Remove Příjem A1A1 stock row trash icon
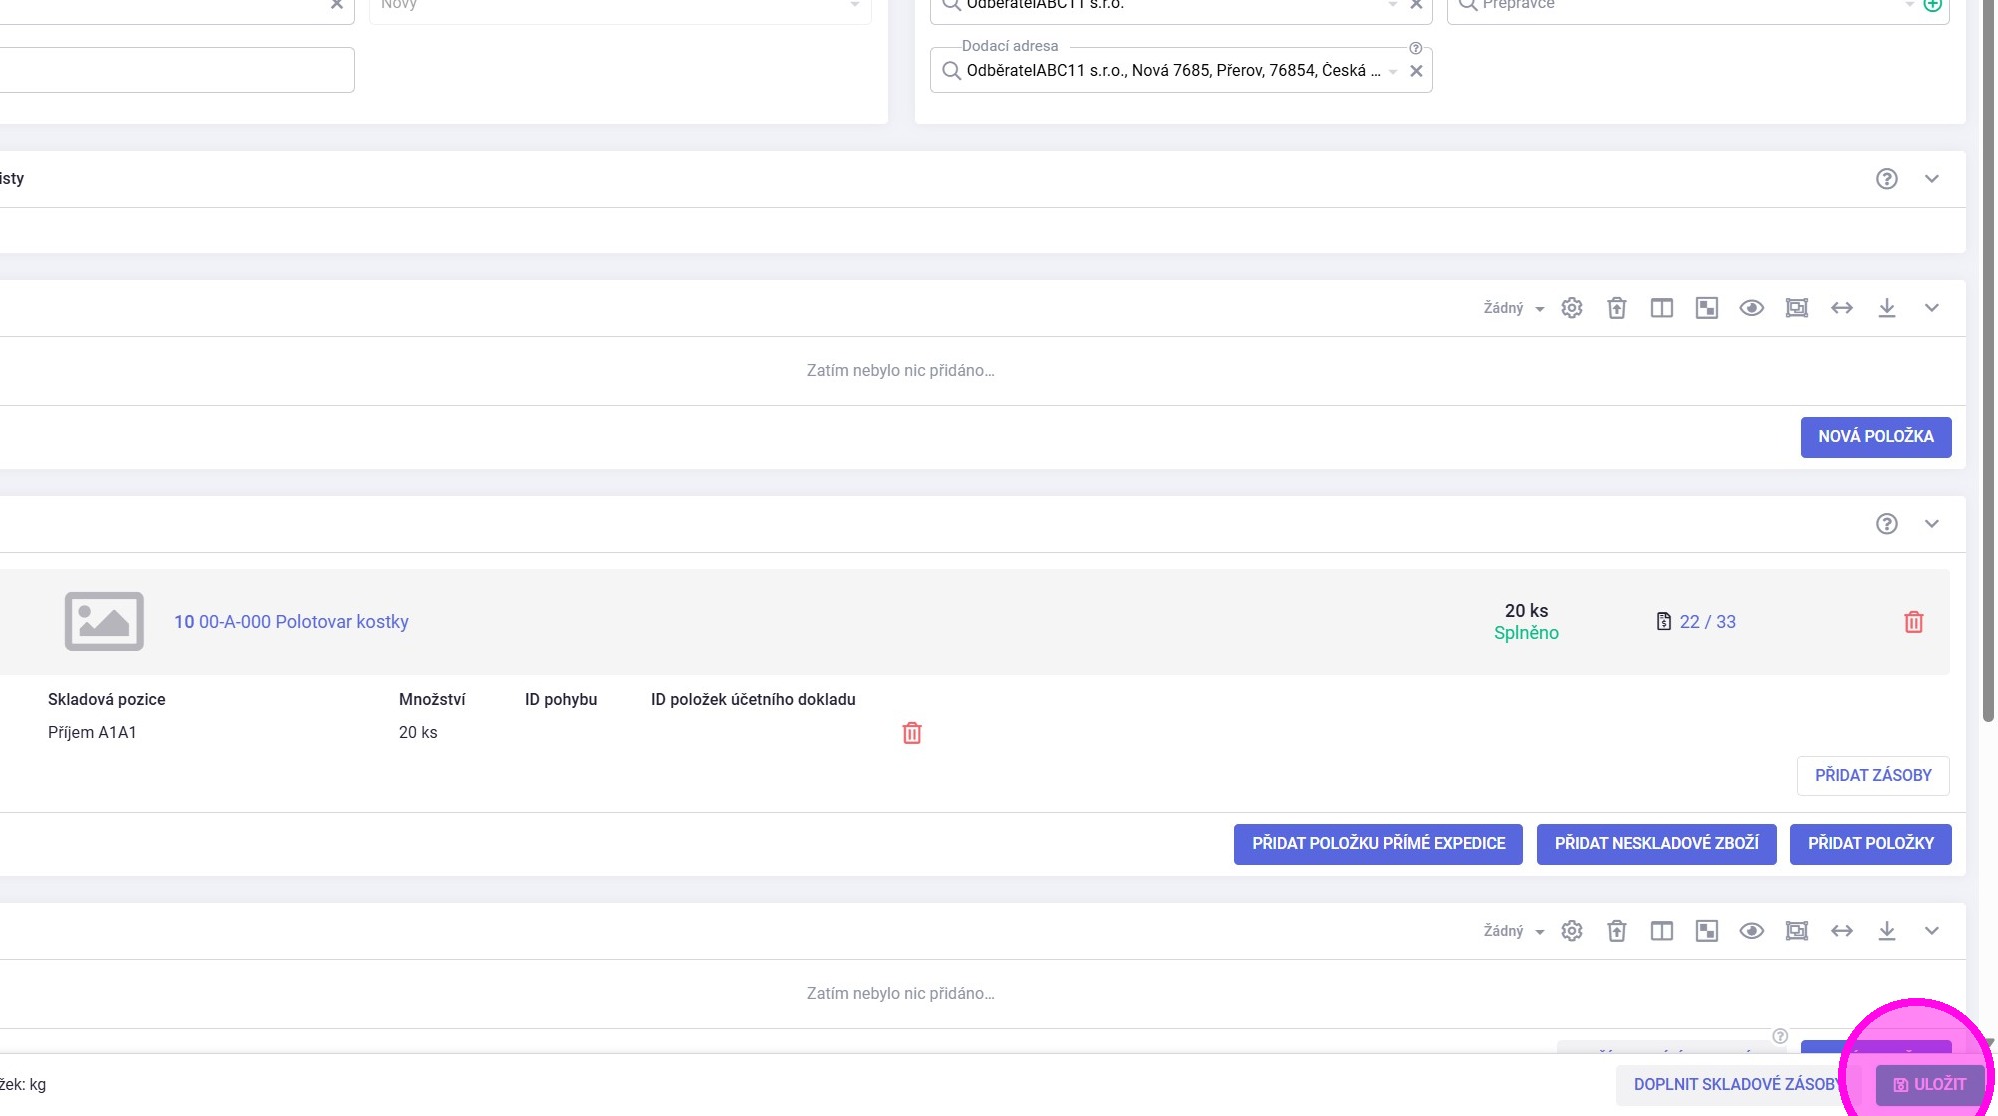The width and height of the screenshot is (1998, 1116). 912,733
